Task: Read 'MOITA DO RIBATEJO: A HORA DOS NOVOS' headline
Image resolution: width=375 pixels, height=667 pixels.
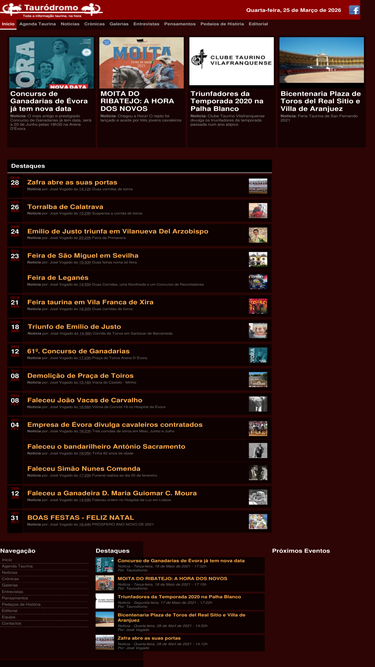Action: point(137,101)
